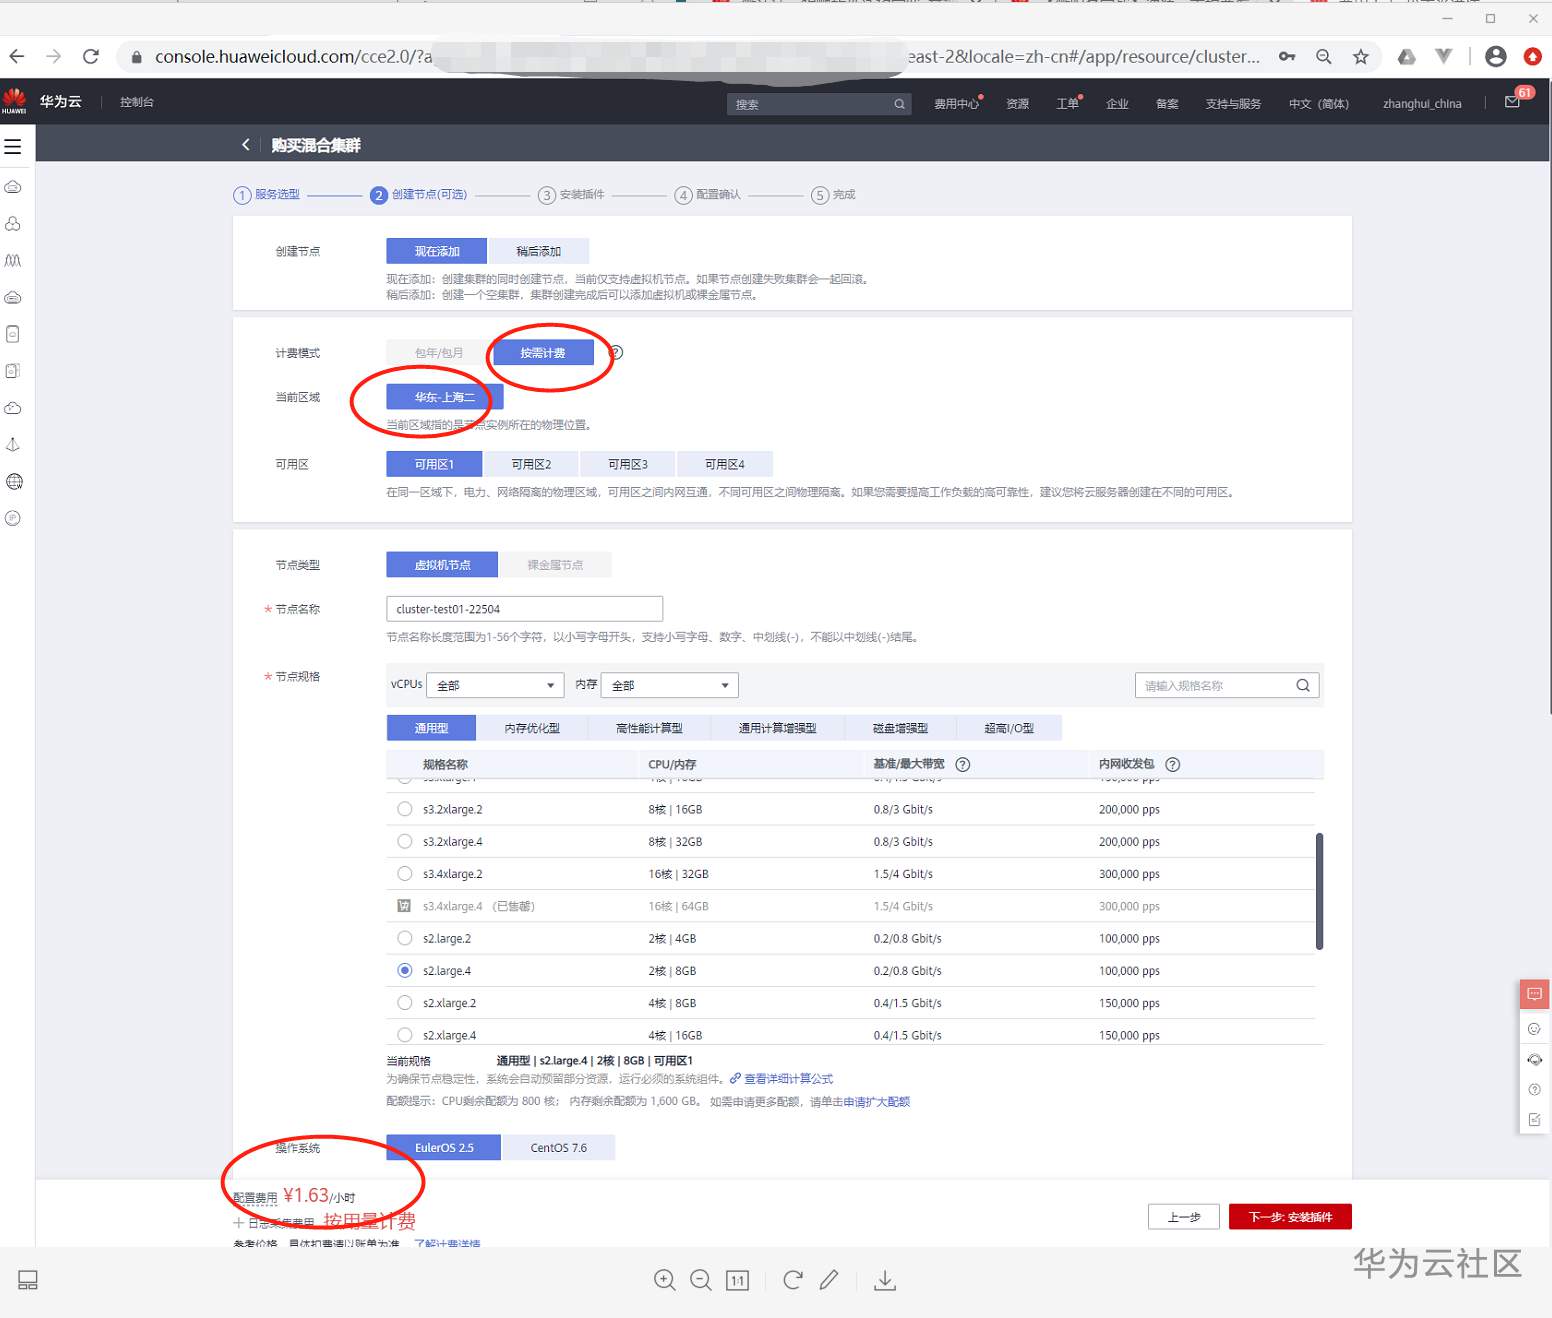This screenshot has height=1318, width=1552.
Task: Click the headset customer service icon
Action: [1534, 1059]
